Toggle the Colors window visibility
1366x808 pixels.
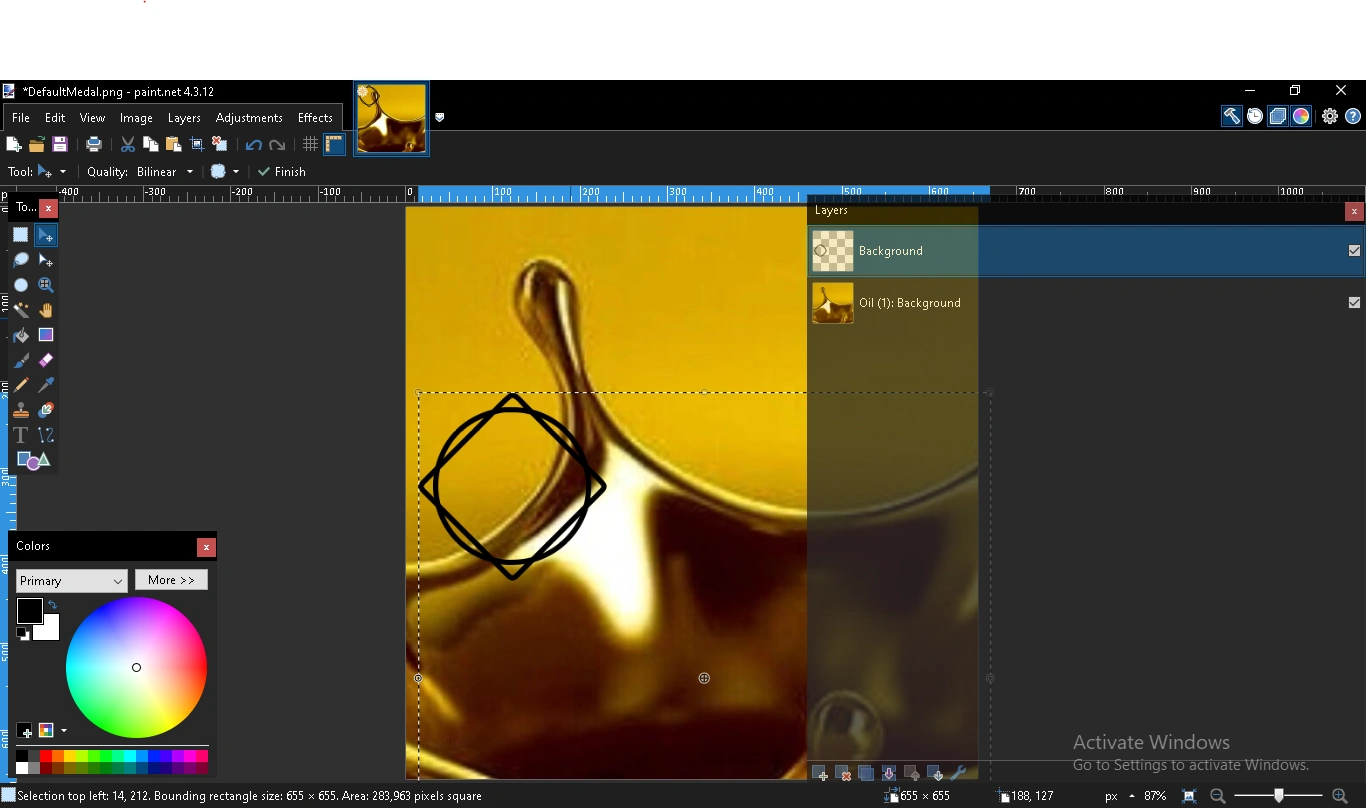click(1301, 117)
